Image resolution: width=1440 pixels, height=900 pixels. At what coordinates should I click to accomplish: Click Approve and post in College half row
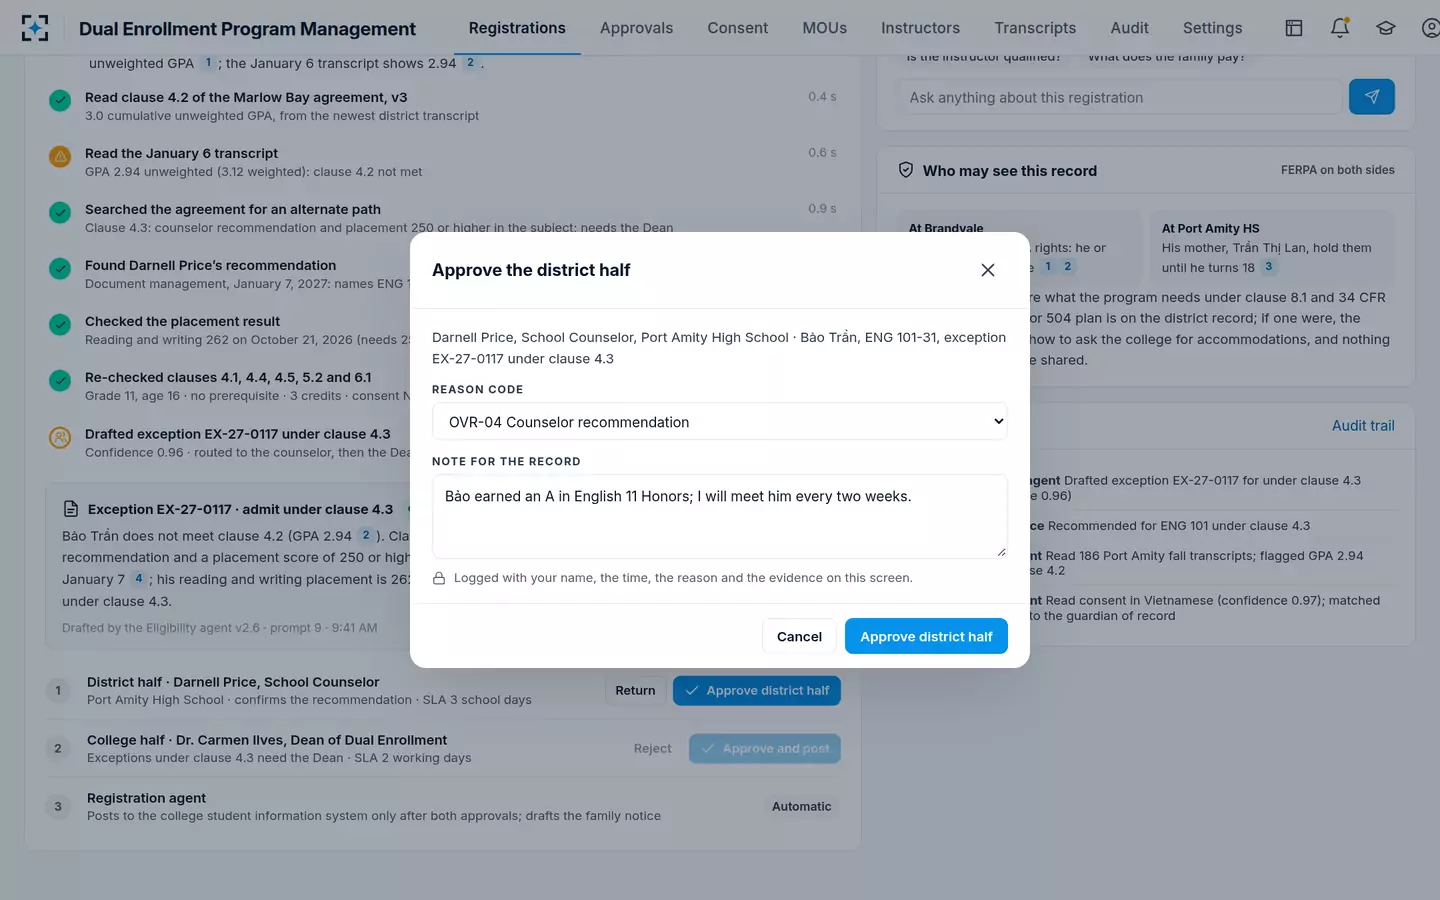tap(765, 748)
